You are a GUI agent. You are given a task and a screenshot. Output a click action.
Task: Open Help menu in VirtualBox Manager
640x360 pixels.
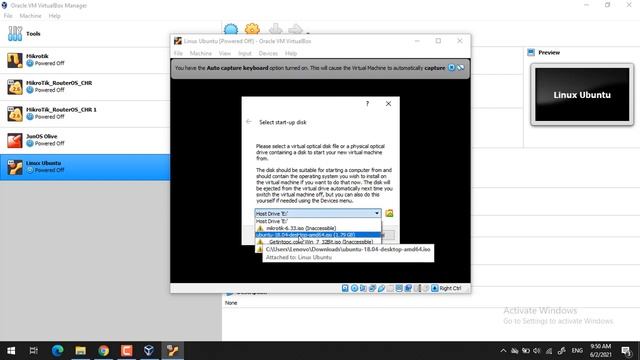[54, 16]
